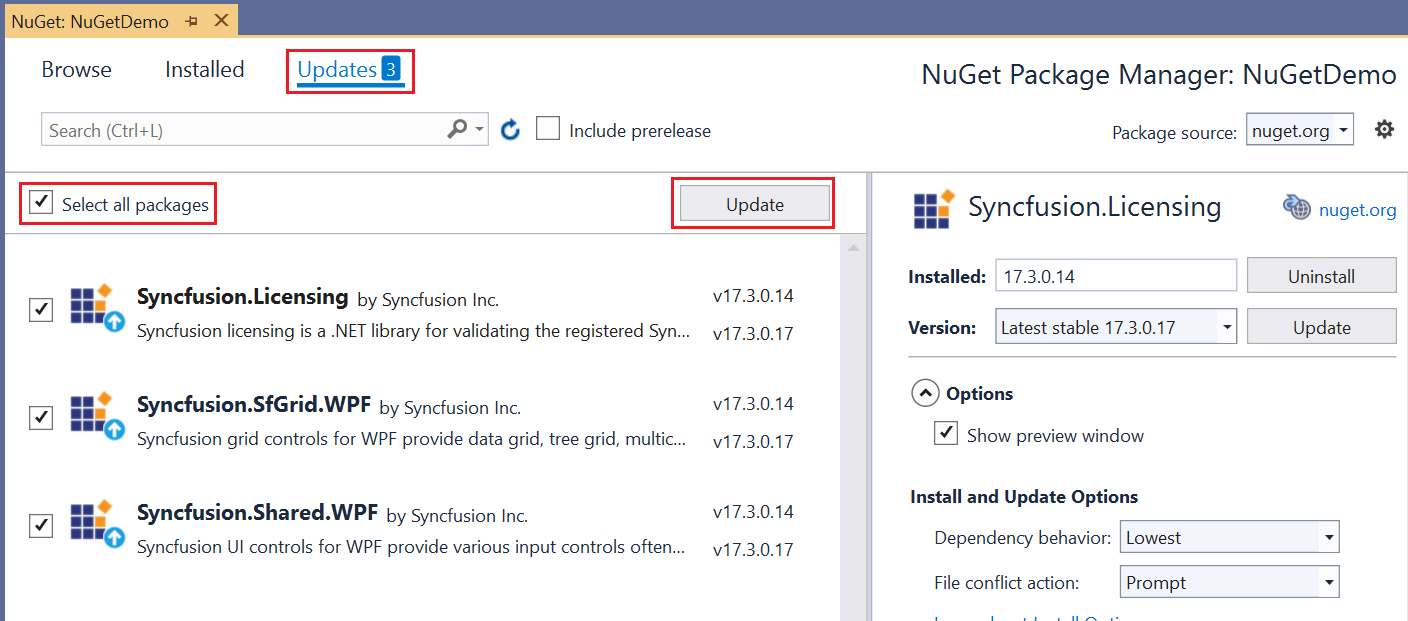The image size is (1408, 621).
Task: Switch to the Browse tab
Action: (77, 70)
